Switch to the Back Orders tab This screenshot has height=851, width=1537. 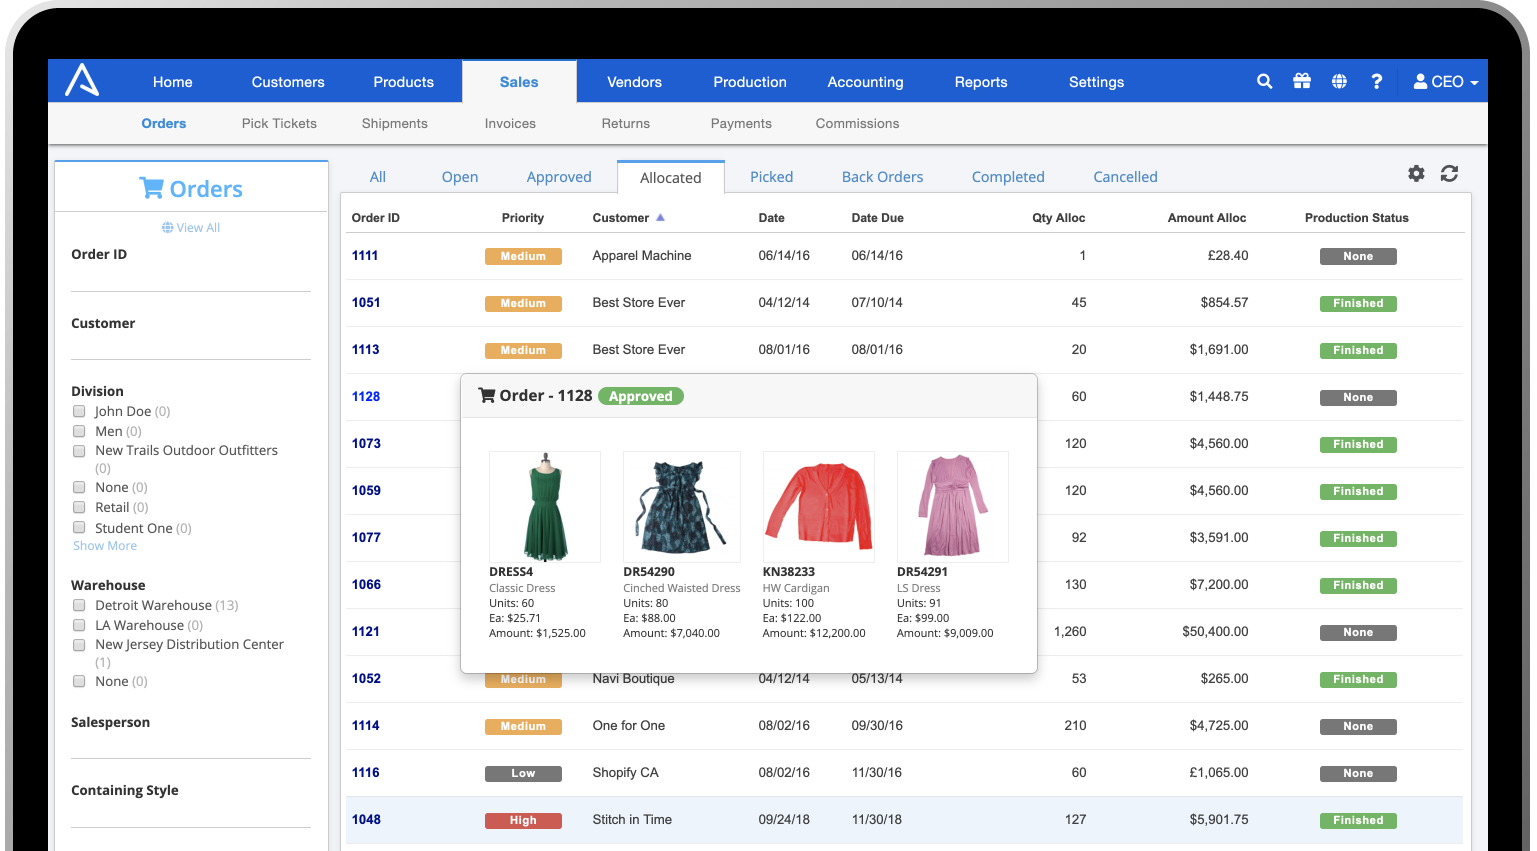click(882, 177)
